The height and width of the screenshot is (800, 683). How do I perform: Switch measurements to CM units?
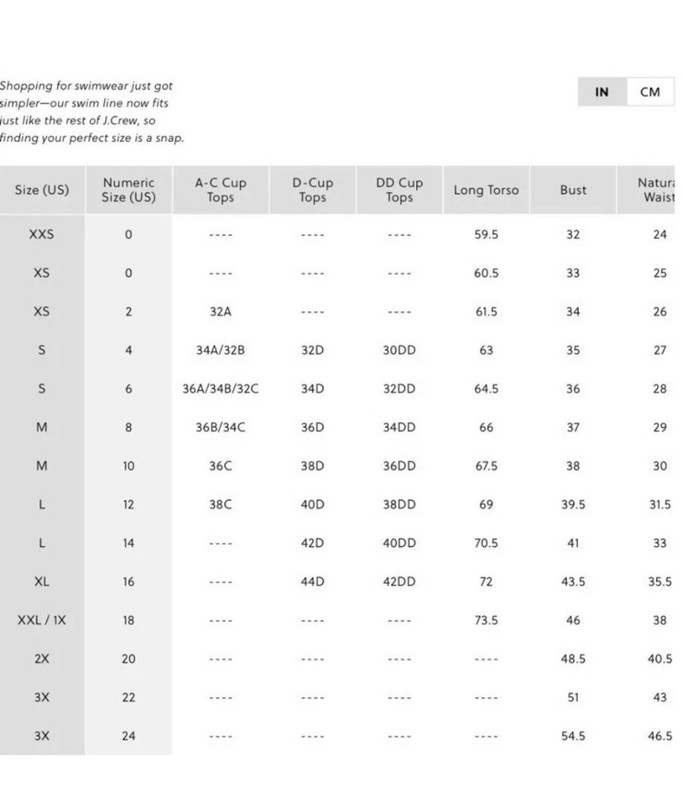(x=650, y=92)
